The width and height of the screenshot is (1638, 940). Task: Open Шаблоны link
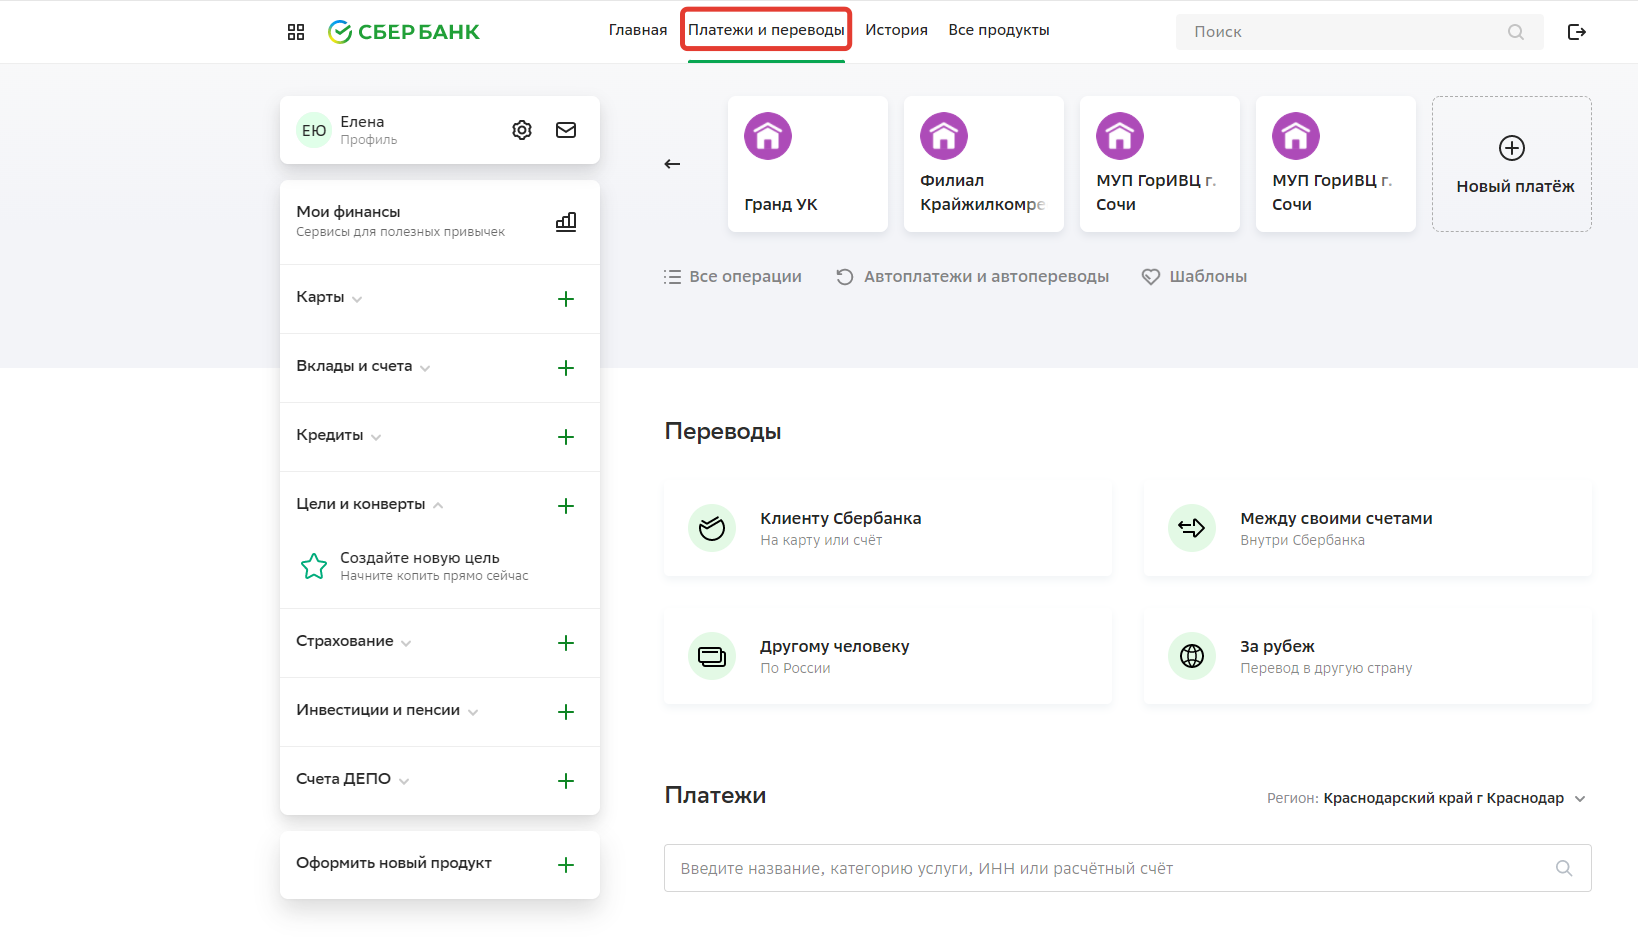1194,277
